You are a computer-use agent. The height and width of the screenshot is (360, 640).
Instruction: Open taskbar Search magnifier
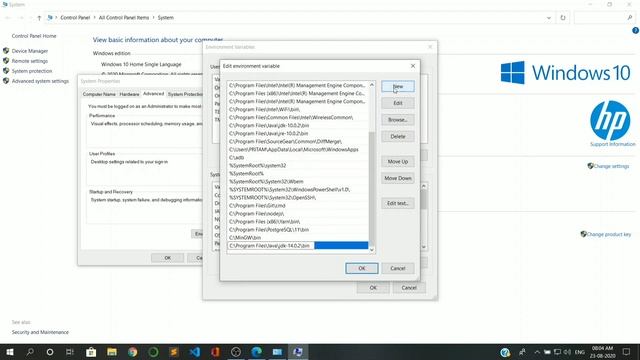coord(30,352)
